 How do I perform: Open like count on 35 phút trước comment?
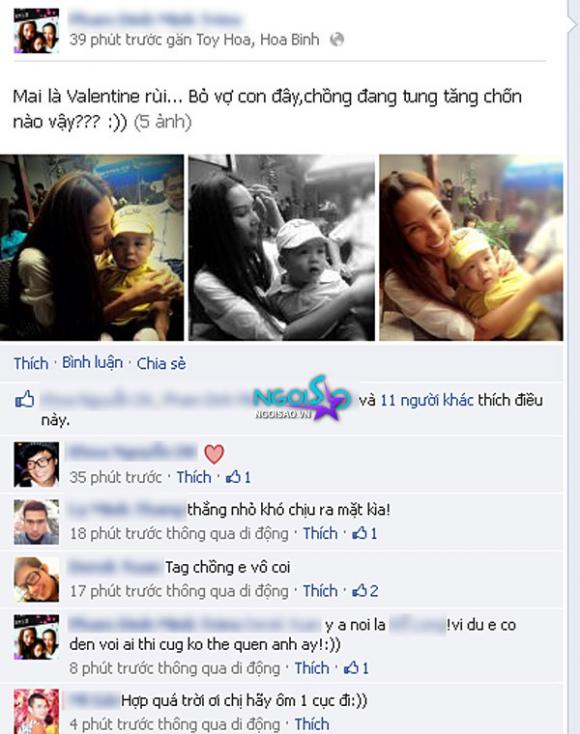pyautogui.click(x=238, y=477)
